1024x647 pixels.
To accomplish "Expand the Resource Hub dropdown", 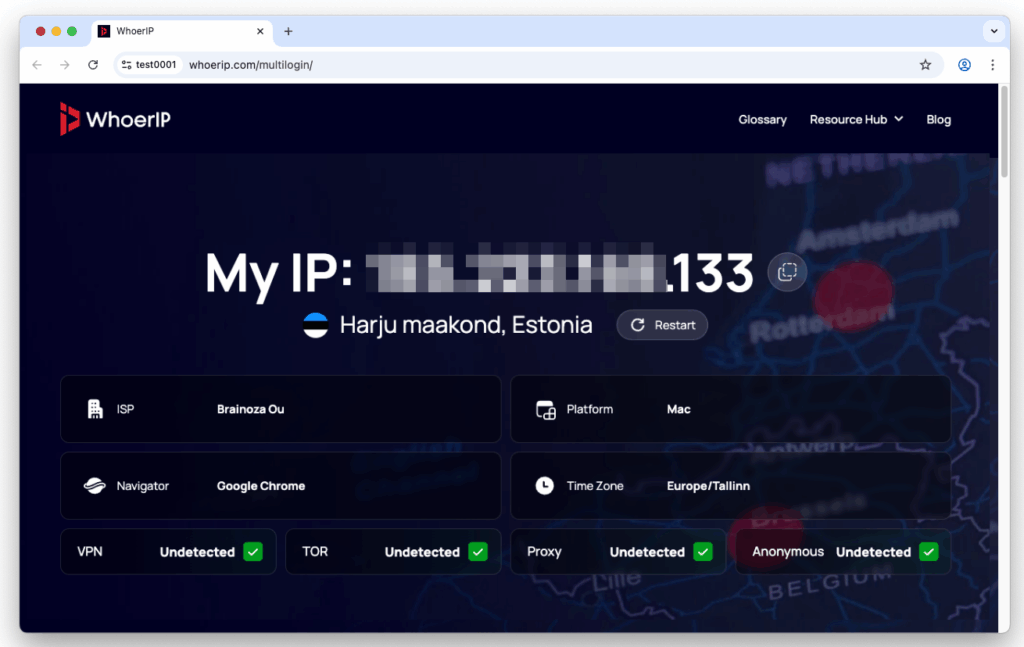I will point(856,119).
